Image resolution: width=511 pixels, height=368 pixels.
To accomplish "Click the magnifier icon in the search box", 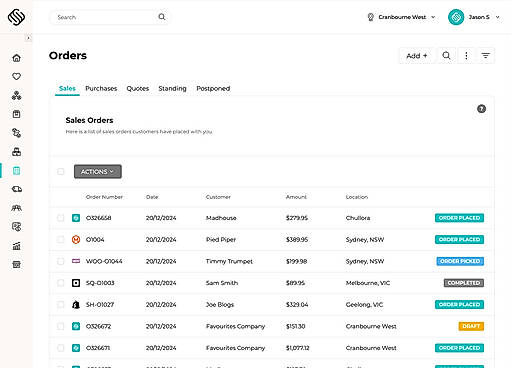I will tap(162, 17).
